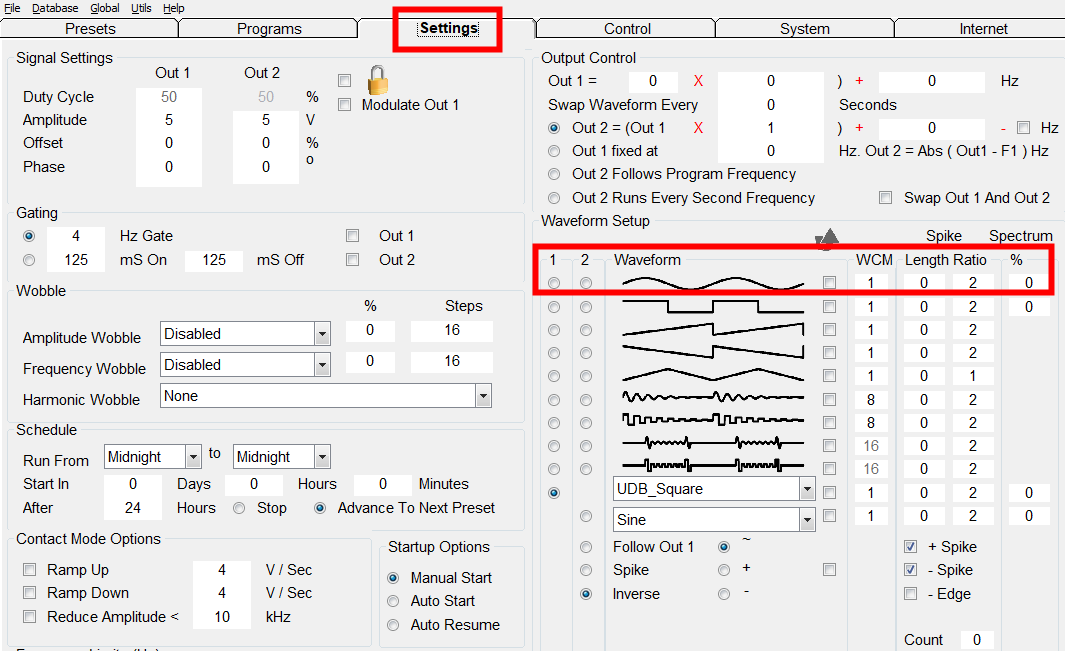This screenshot has width=1065, height=651.
Task: Select Auto Resume startup option
Action: pos(393,624)
